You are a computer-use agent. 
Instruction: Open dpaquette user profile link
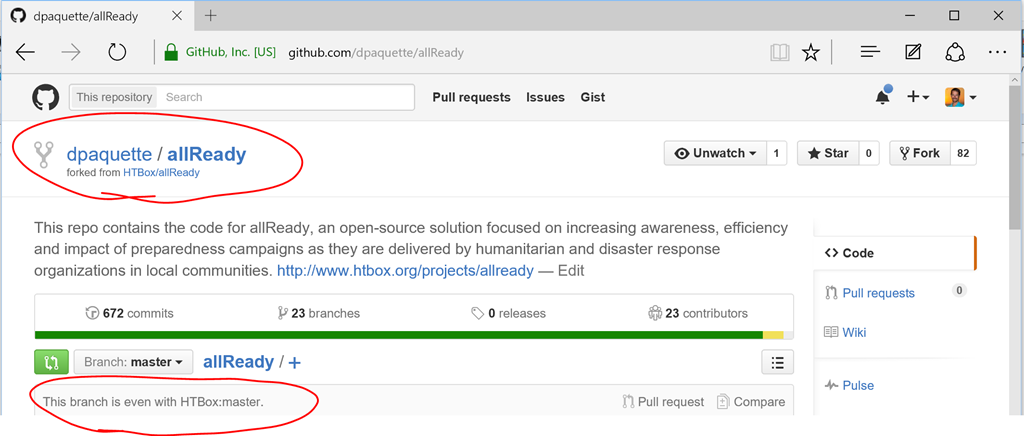click(x=109, y=155)
